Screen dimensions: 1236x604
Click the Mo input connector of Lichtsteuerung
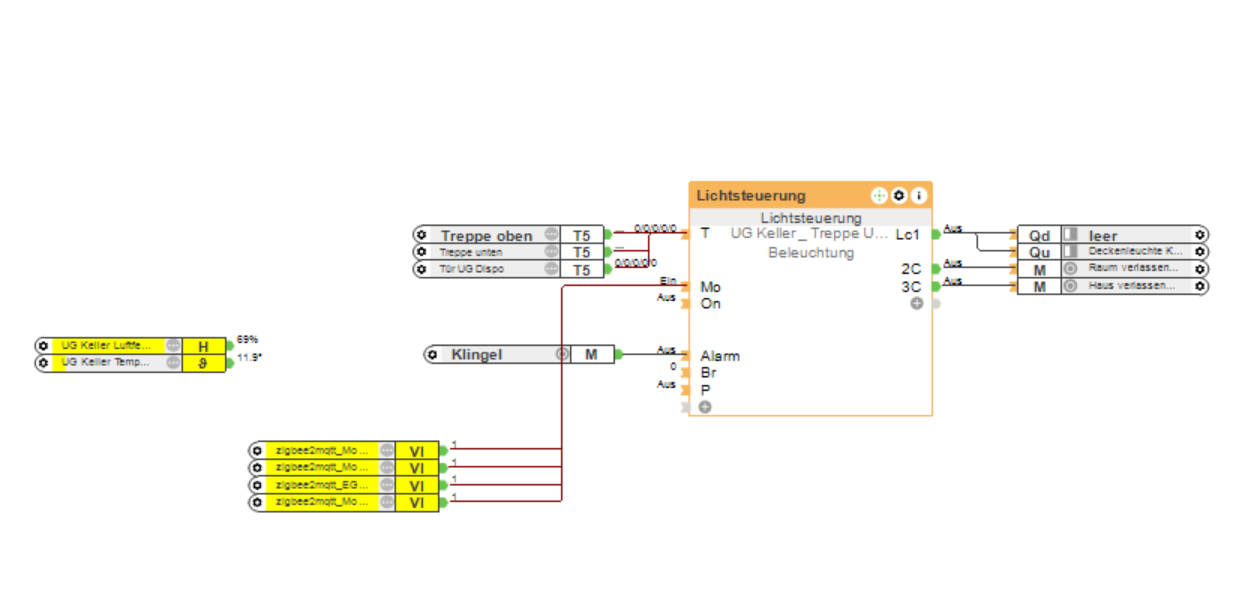685,287
